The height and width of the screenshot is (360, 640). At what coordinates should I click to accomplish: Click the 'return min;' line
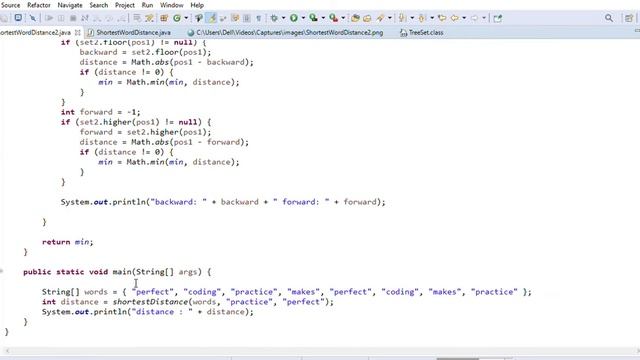[67, 242]
